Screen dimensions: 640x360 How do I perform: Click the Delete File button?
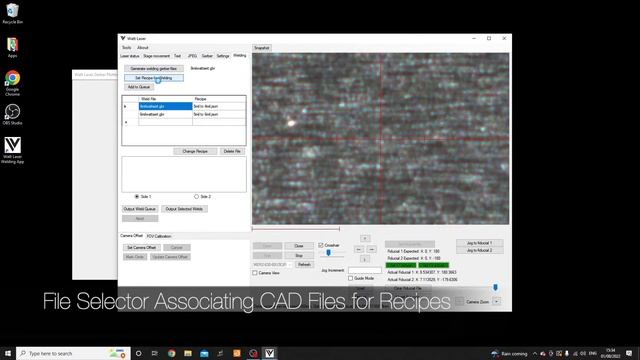pos(232,151)
